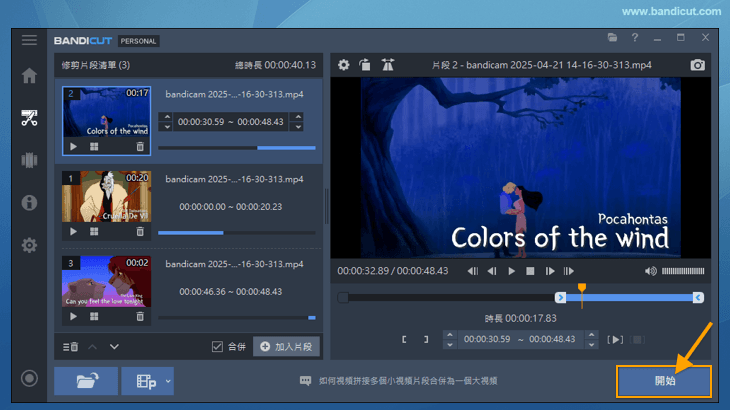Clear all segments with list trash icon
The height and width of the screenshot is (410, 730).
pos(71,347)
